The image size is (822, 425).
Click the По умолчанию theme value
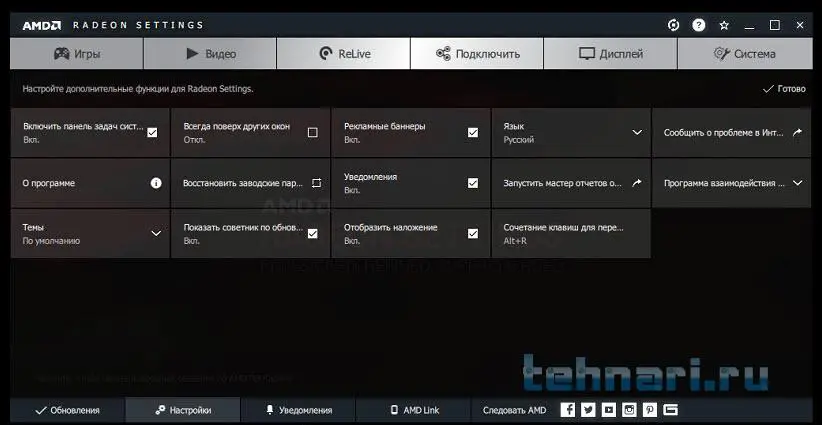(51, 241)
